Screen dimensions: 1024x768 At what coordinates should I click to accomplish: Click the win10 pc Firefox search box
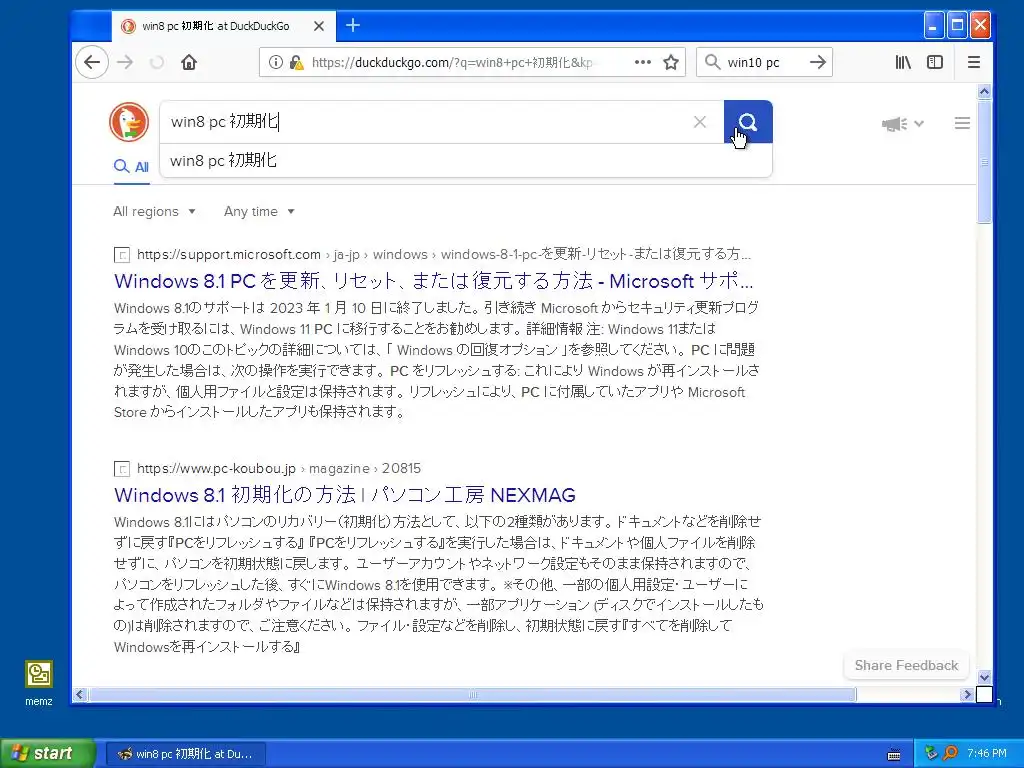point(764,63)
